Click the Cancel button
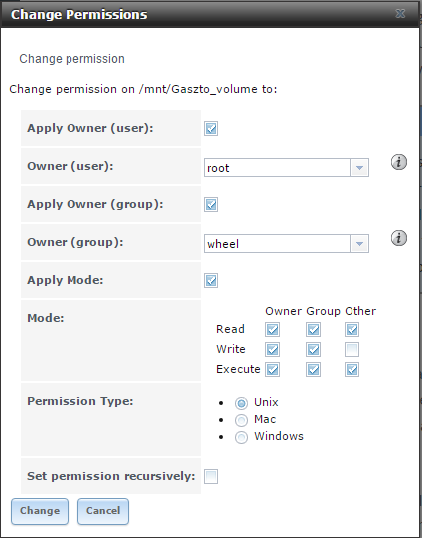This screenshot has width=422, height=538. [x=103, y=511]
